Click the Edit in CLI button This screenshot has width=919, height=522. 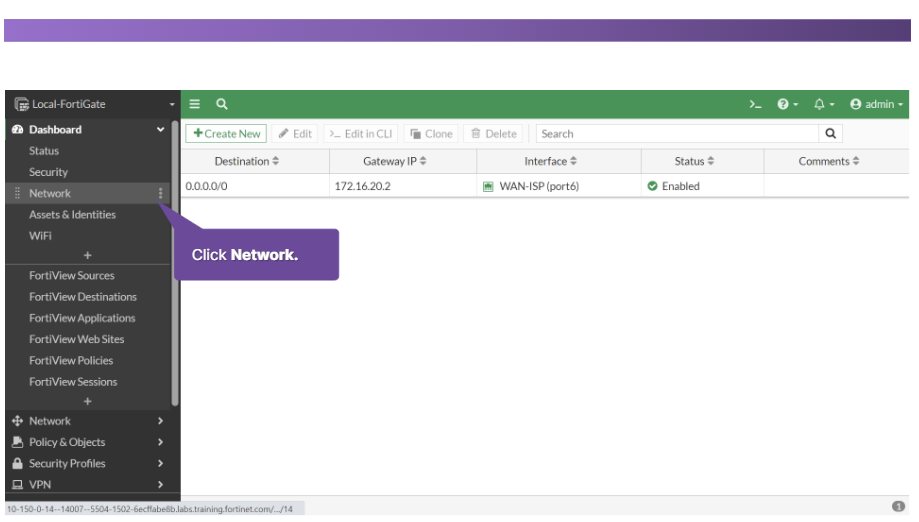[360, 134]
